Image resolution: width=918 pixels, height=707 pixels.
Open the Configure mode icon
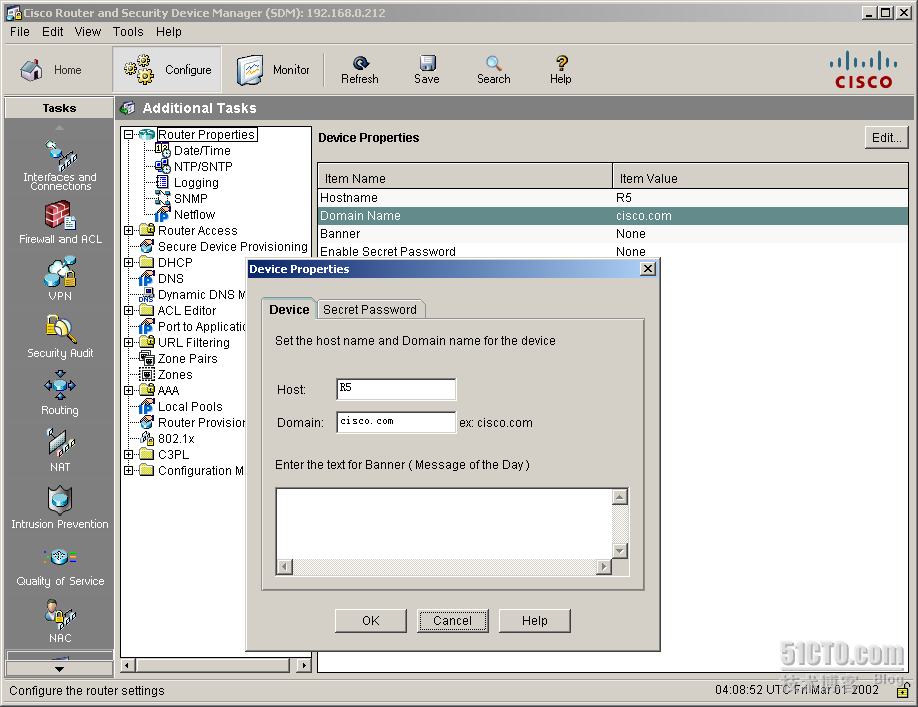(167, 70)
